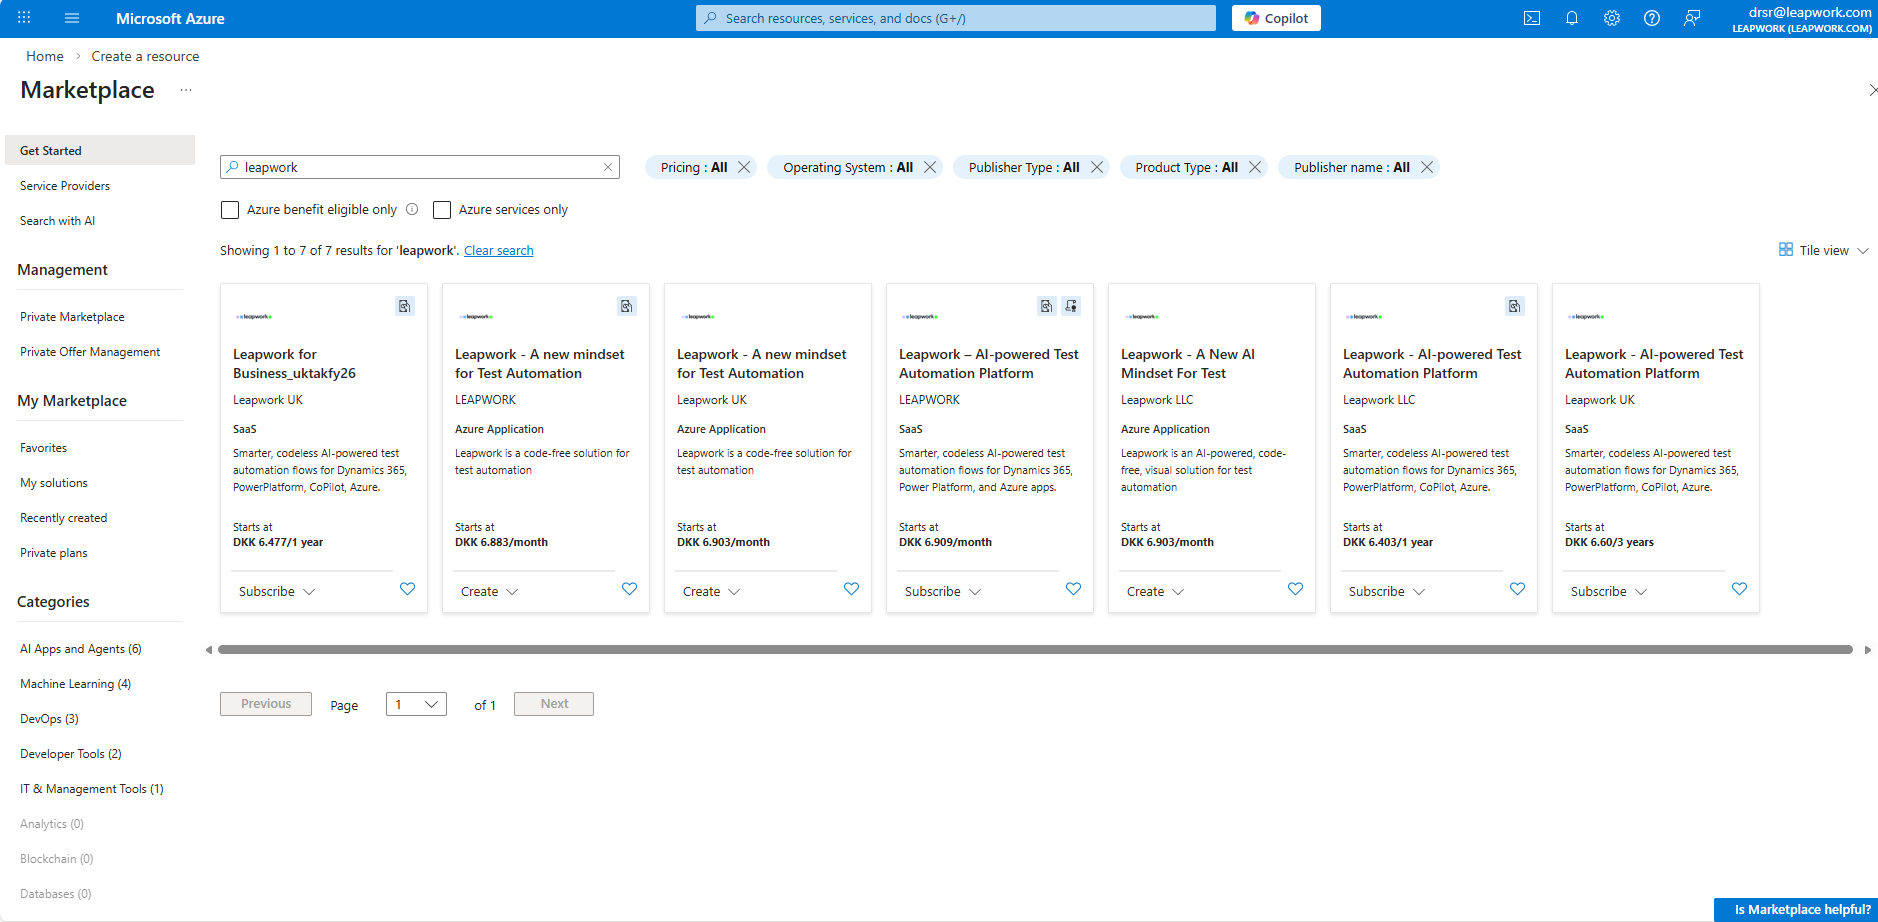Enable Azure benefit eligible only checkbox
The width and height of the screenshot is (1878, 922).
[x=230, y=210]
